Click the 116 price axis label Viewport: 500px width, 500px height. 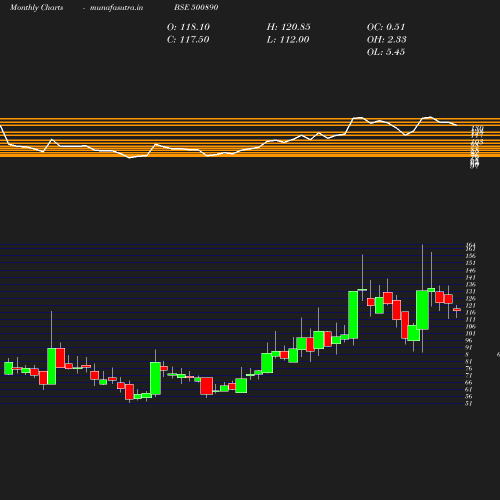470,312
